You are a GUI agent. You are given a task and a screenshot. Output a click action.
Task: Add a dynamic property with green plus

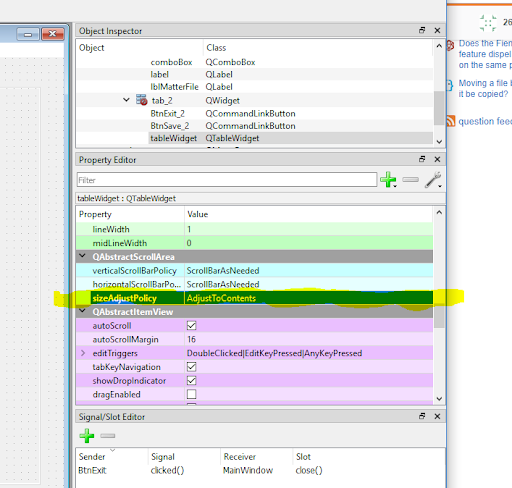388,180
